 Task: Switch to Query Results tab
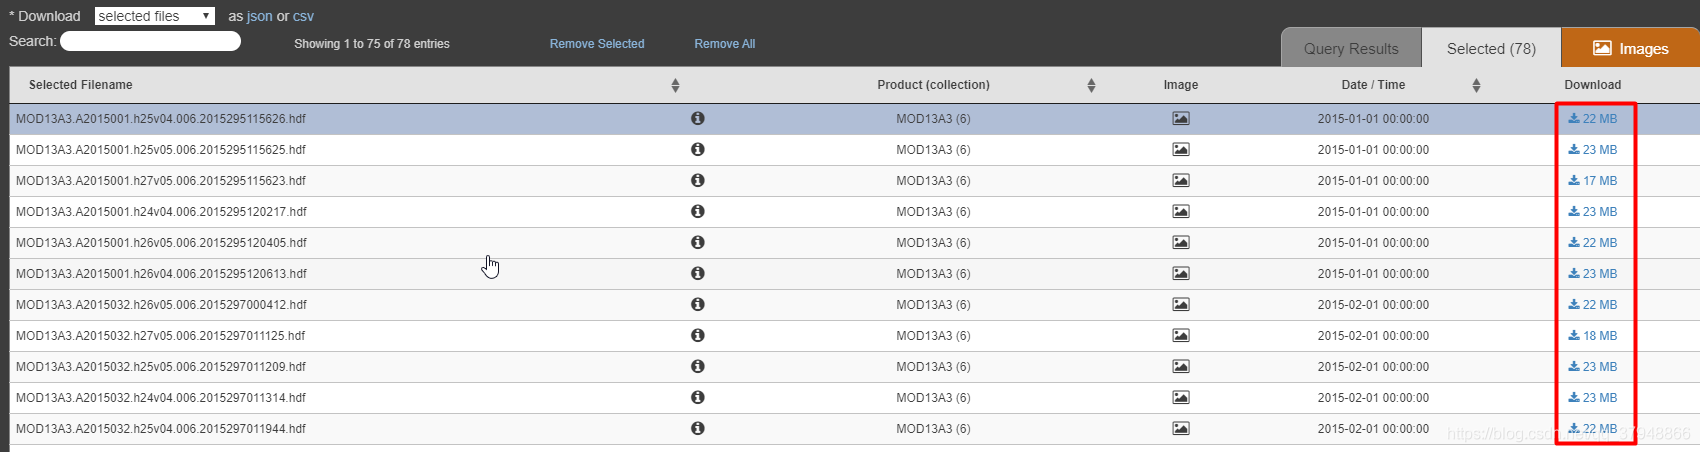pyautogui.click(x=1351, y=48)
